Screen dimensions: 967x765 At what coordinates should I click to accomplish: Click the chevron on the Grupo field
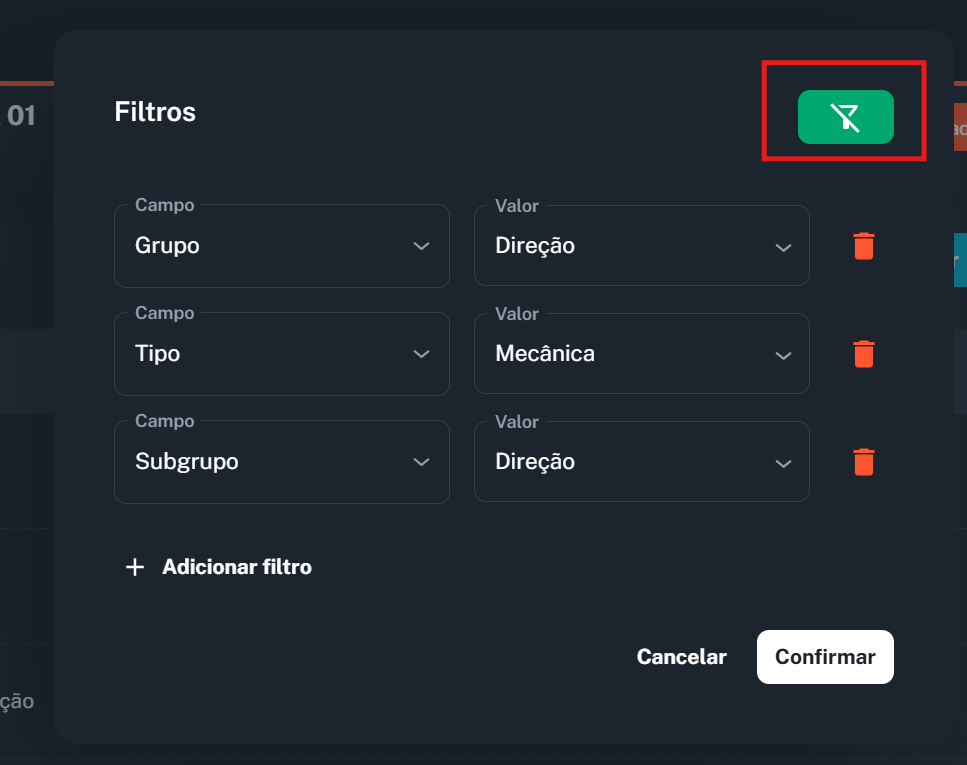tap(422, 246)
